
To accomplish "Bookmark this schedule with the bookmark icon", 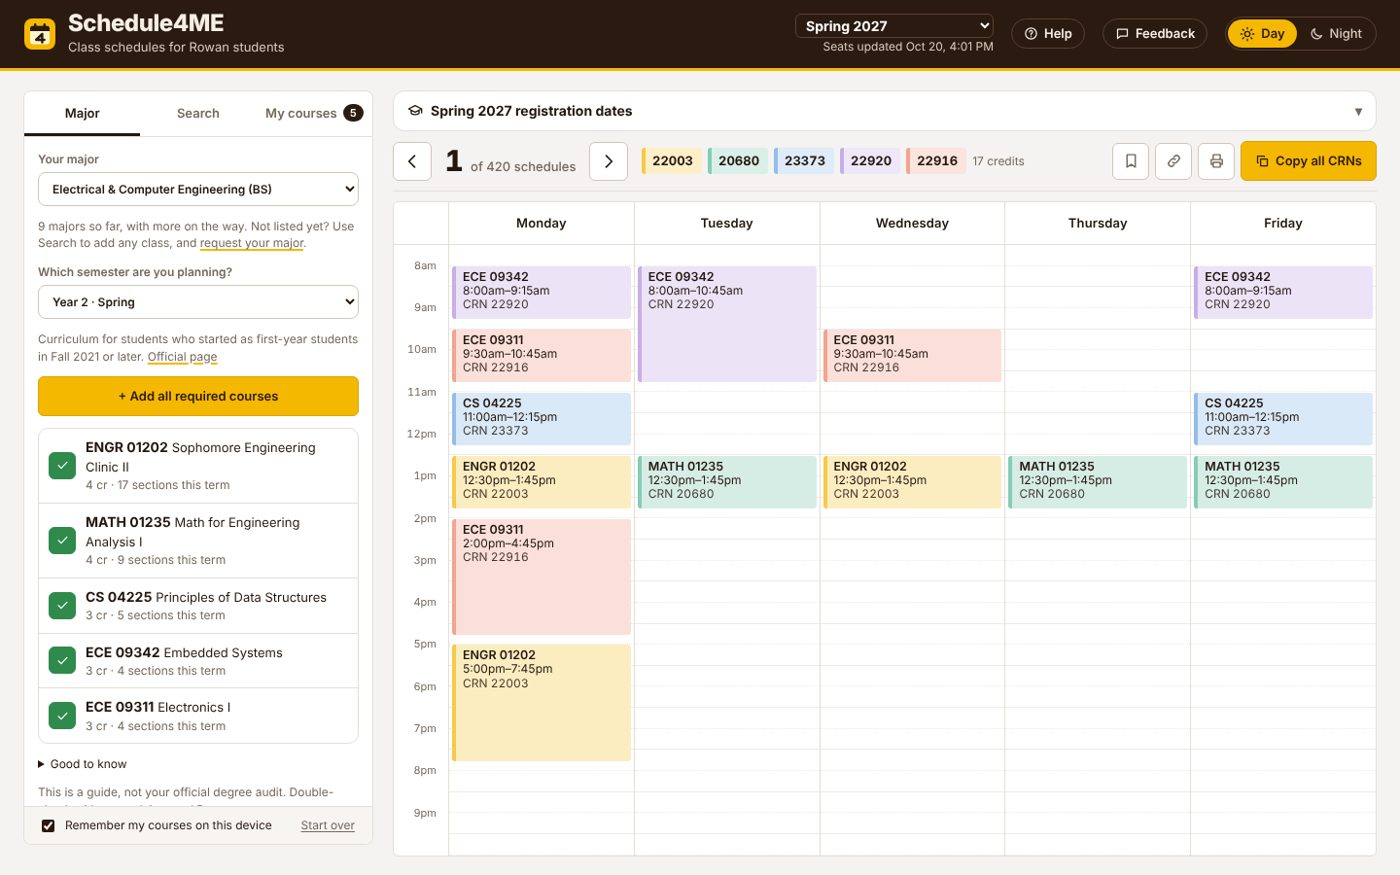I will [x=1131, y=161].
